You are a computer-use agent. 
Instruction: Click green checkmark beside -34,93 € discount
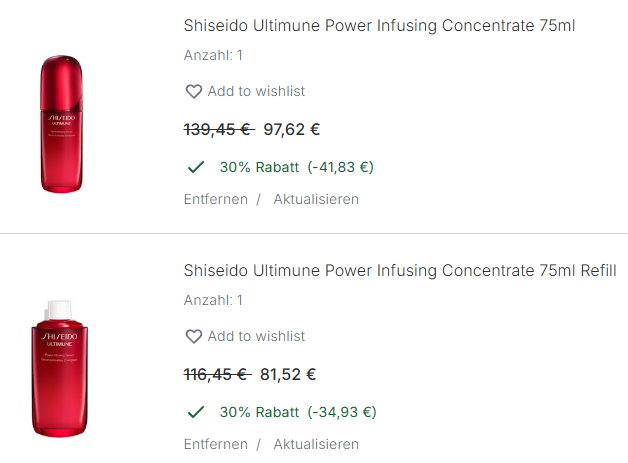point(196,412)
